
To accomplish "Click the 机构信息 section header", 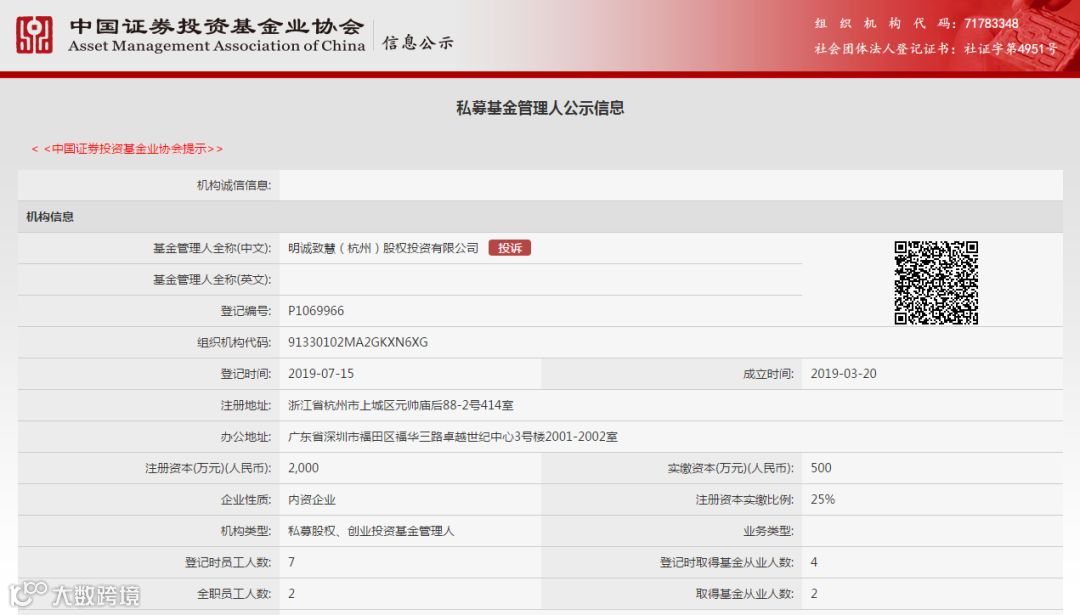I will coord(50,217).
